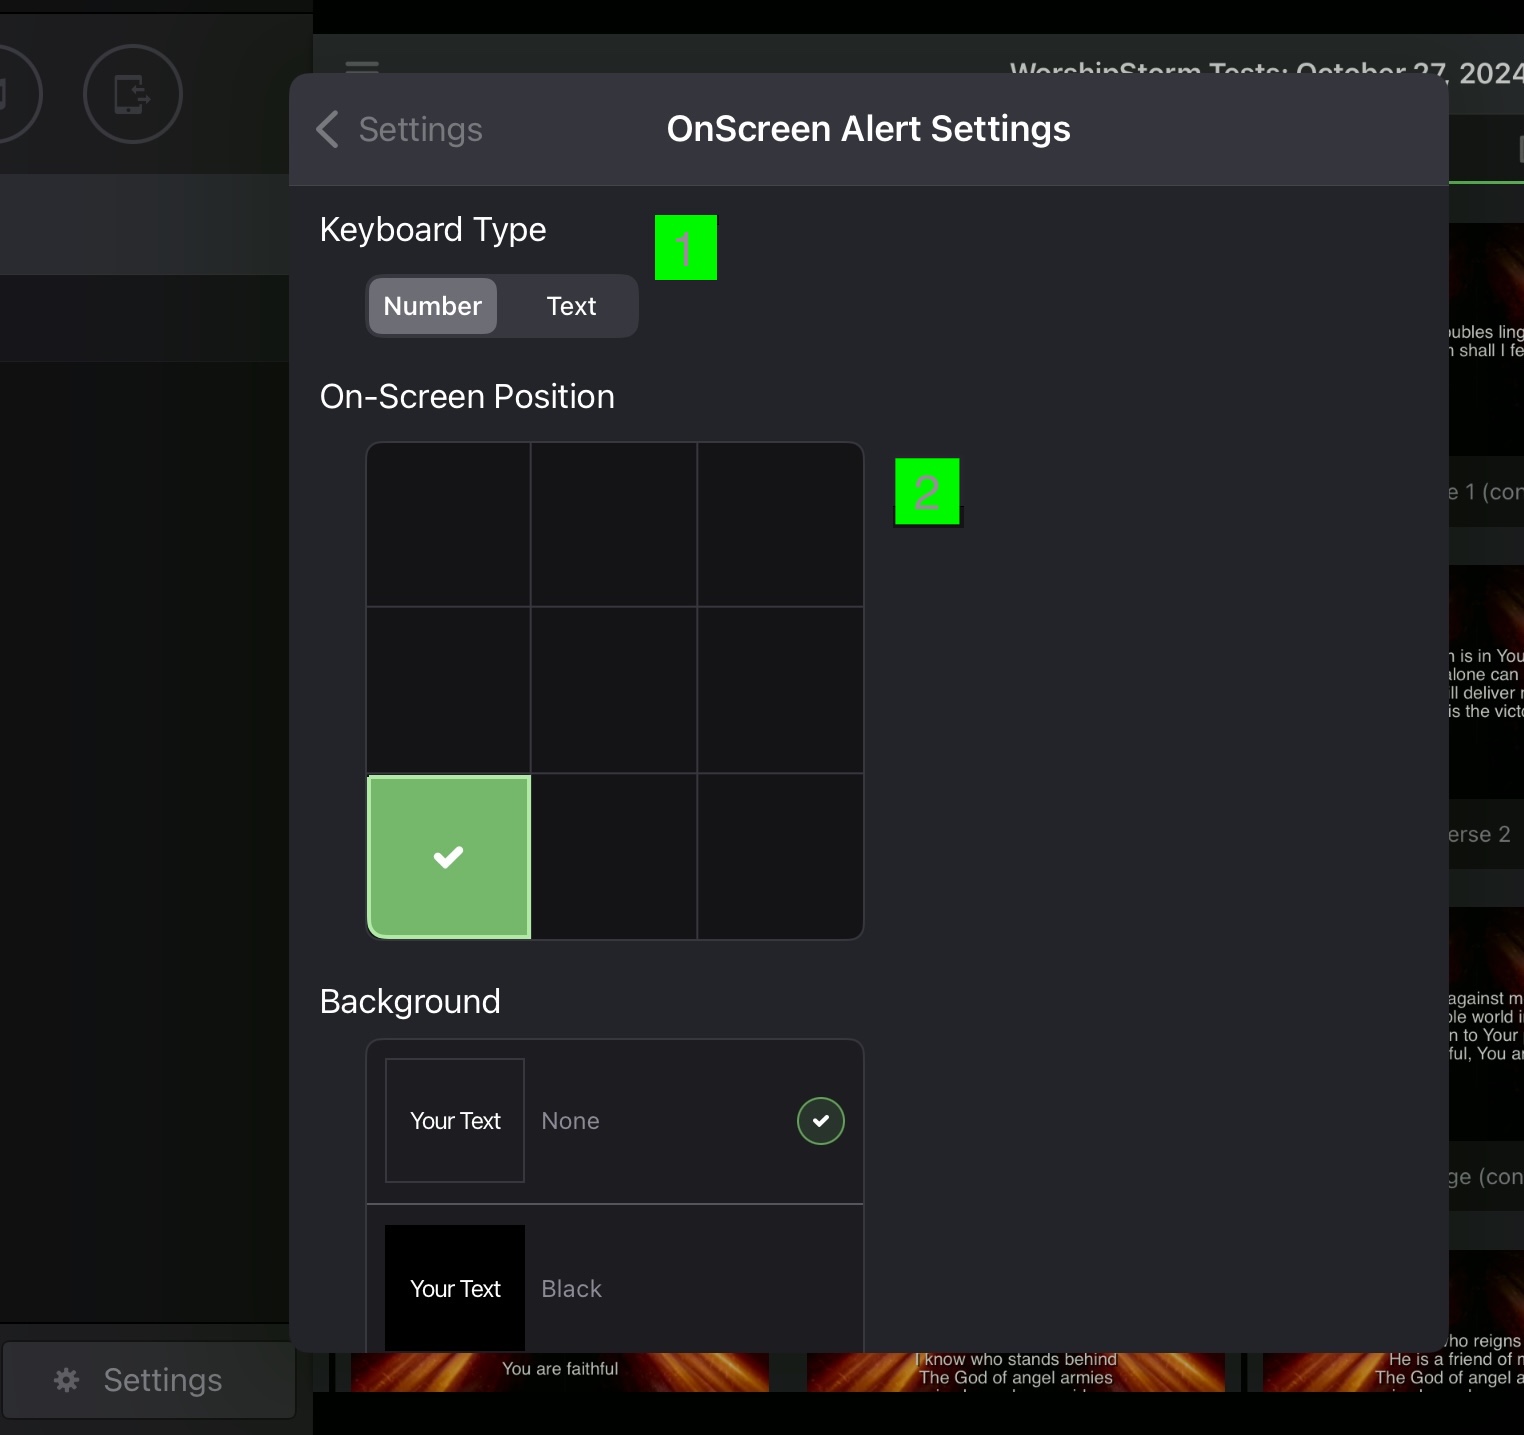
Task: Open Settings with the gear button in the sidebar
Action: tap(149, 1380)
